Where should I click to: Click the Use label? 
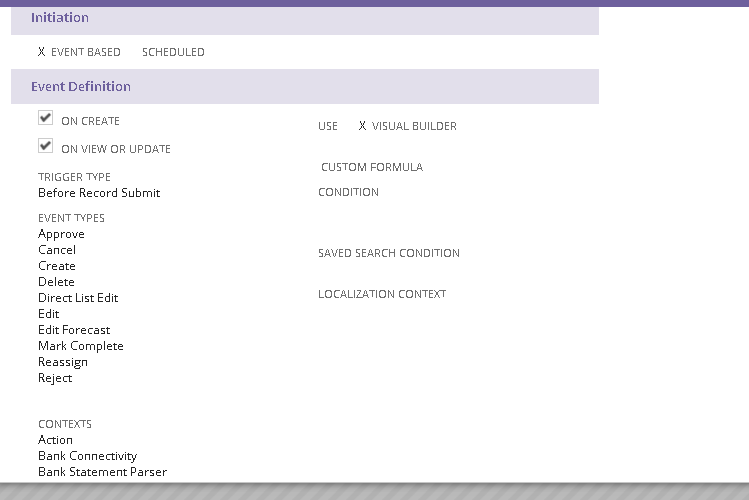click(328, 126)
